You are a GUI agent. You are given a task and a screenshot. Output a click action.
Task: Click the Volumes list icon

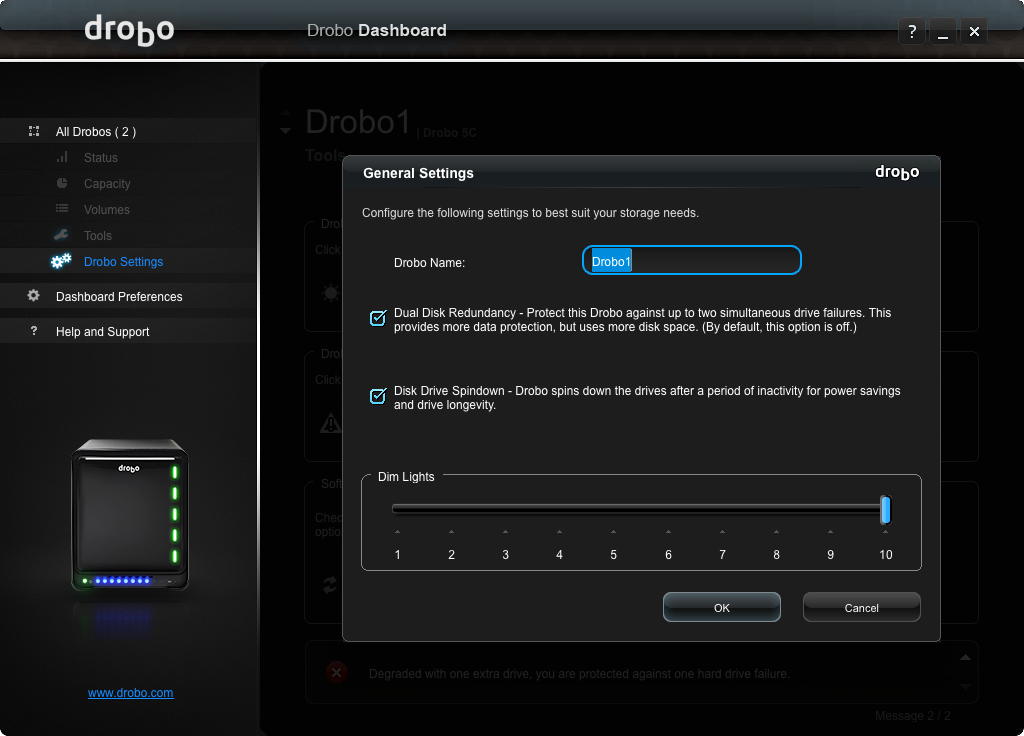tap(62, 210)
